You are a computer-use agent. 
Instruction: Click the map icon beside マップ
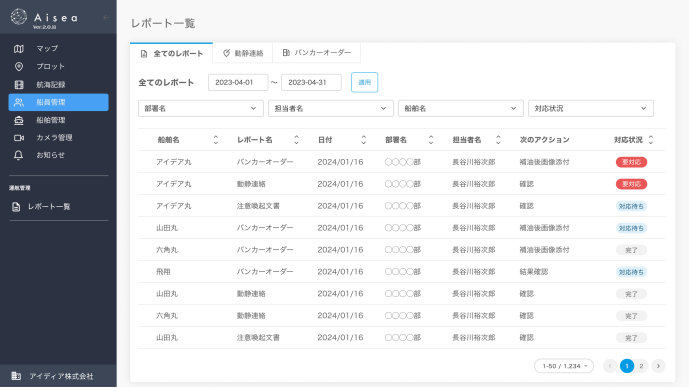click(18, 49)
